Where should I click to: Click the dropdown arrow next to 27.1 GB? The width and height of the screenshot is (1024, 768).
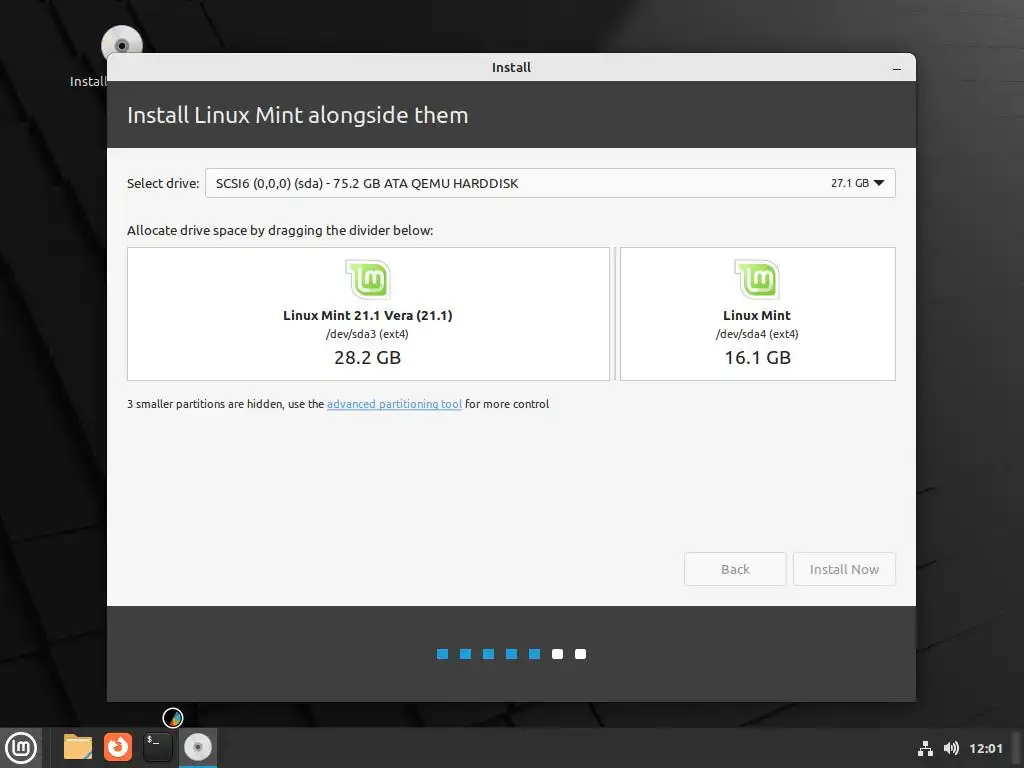879,184
